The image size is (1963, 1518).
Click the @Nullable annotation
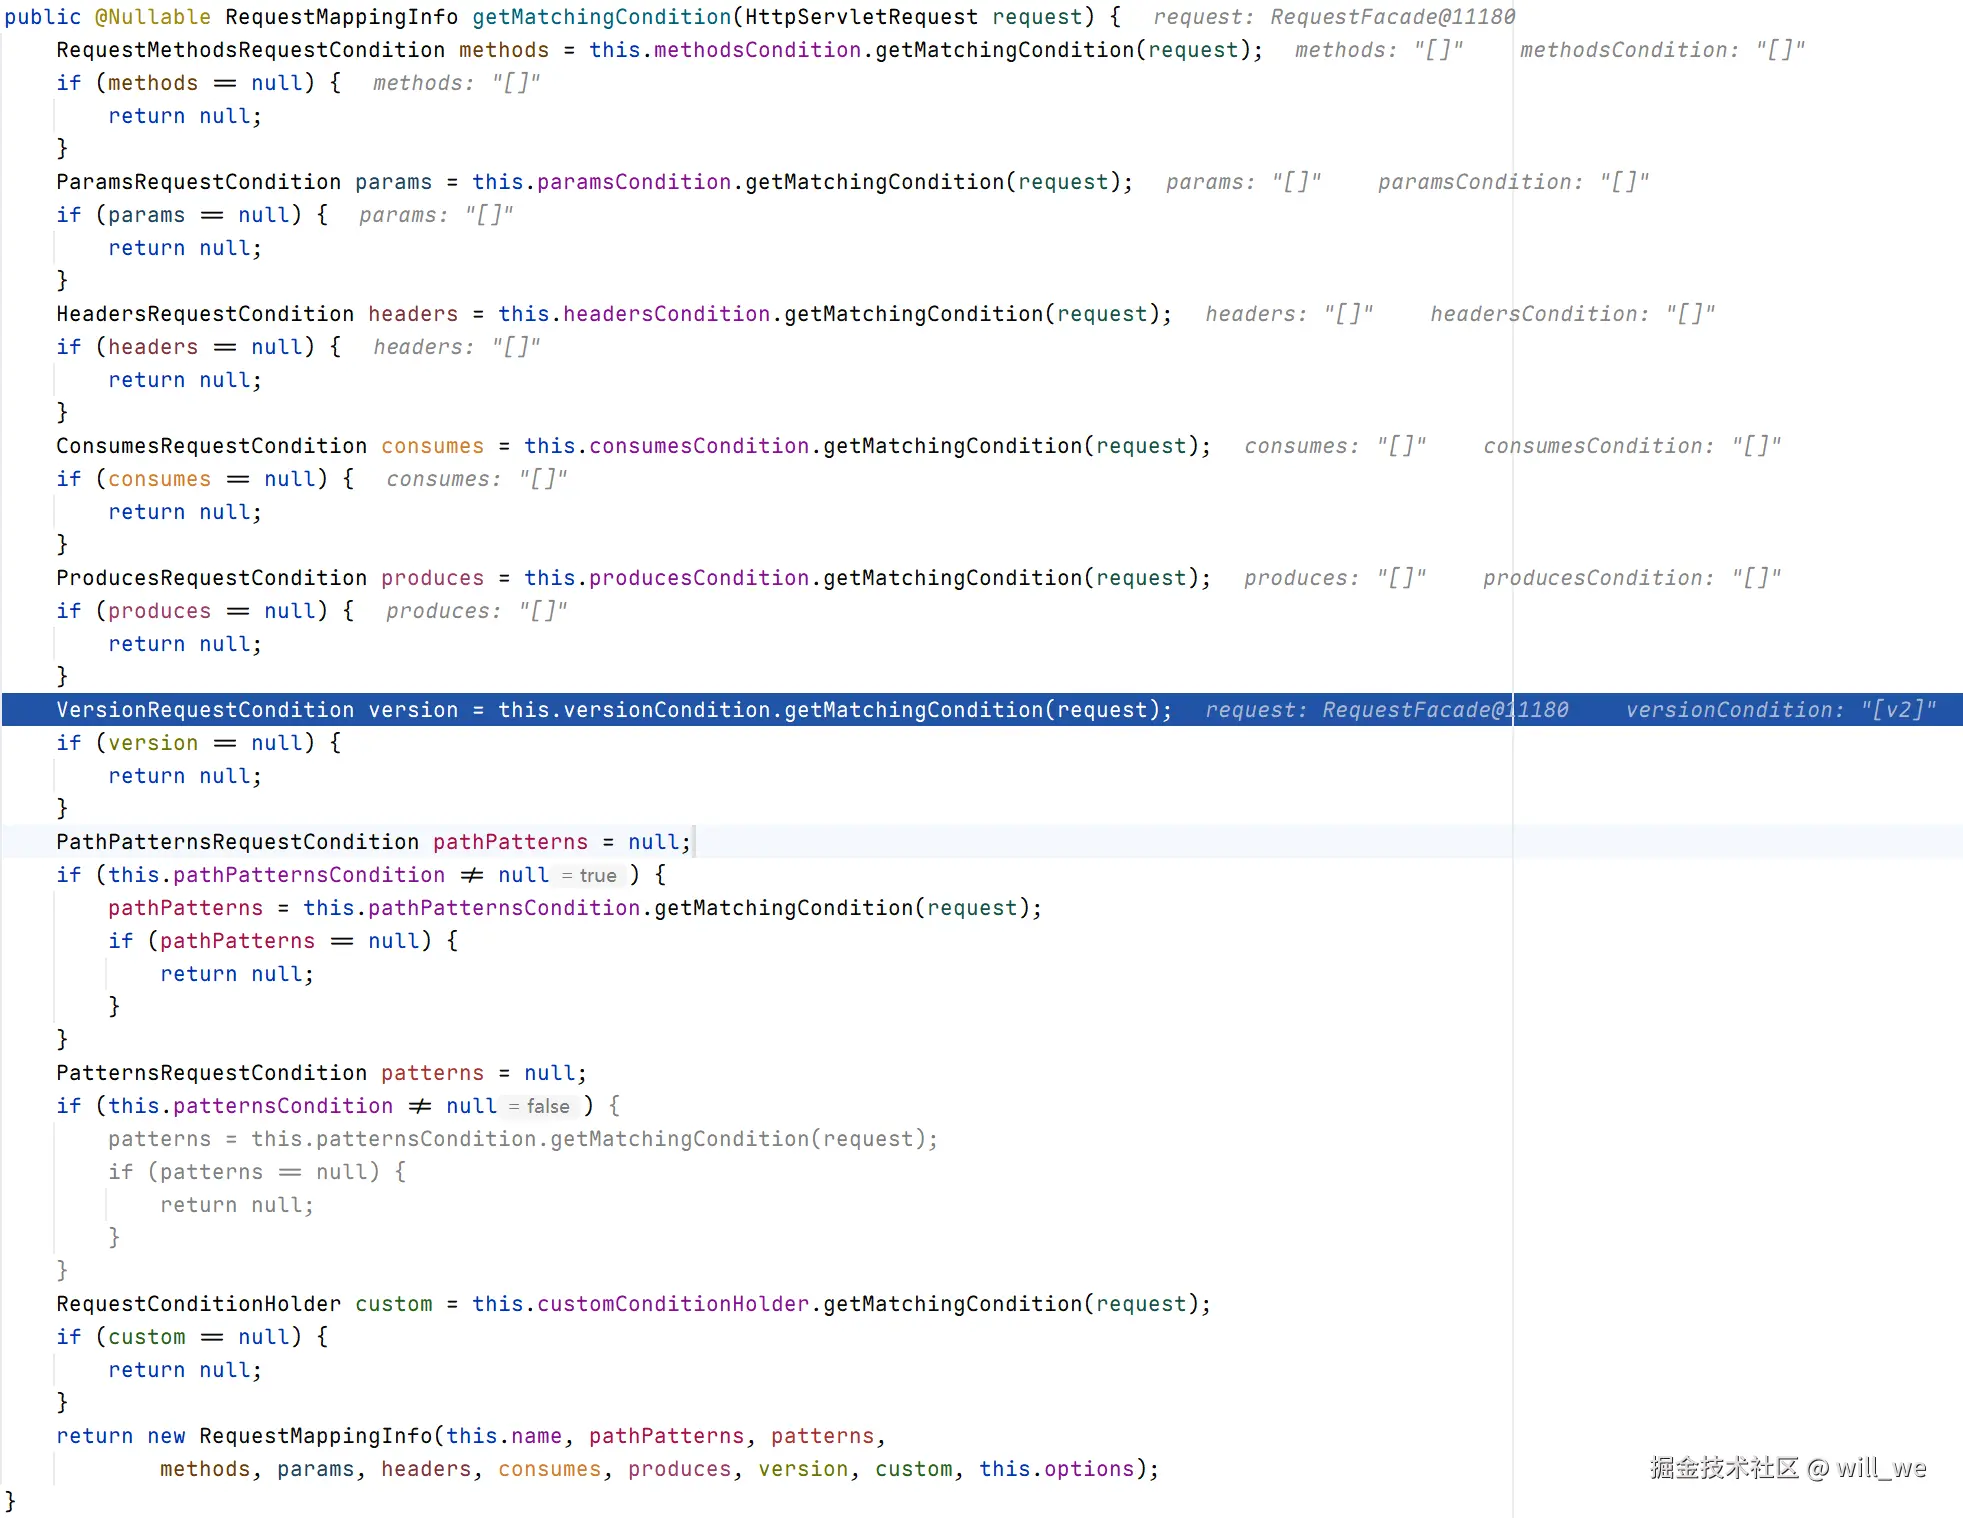click(x=152, y=17)
